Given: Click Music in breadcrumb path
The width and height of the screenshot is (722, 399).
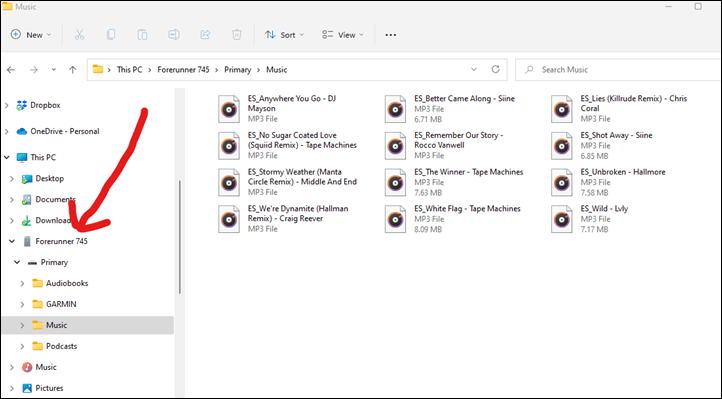Looking at the screenshot, I should pyautogui.click(x=277, y=69).
